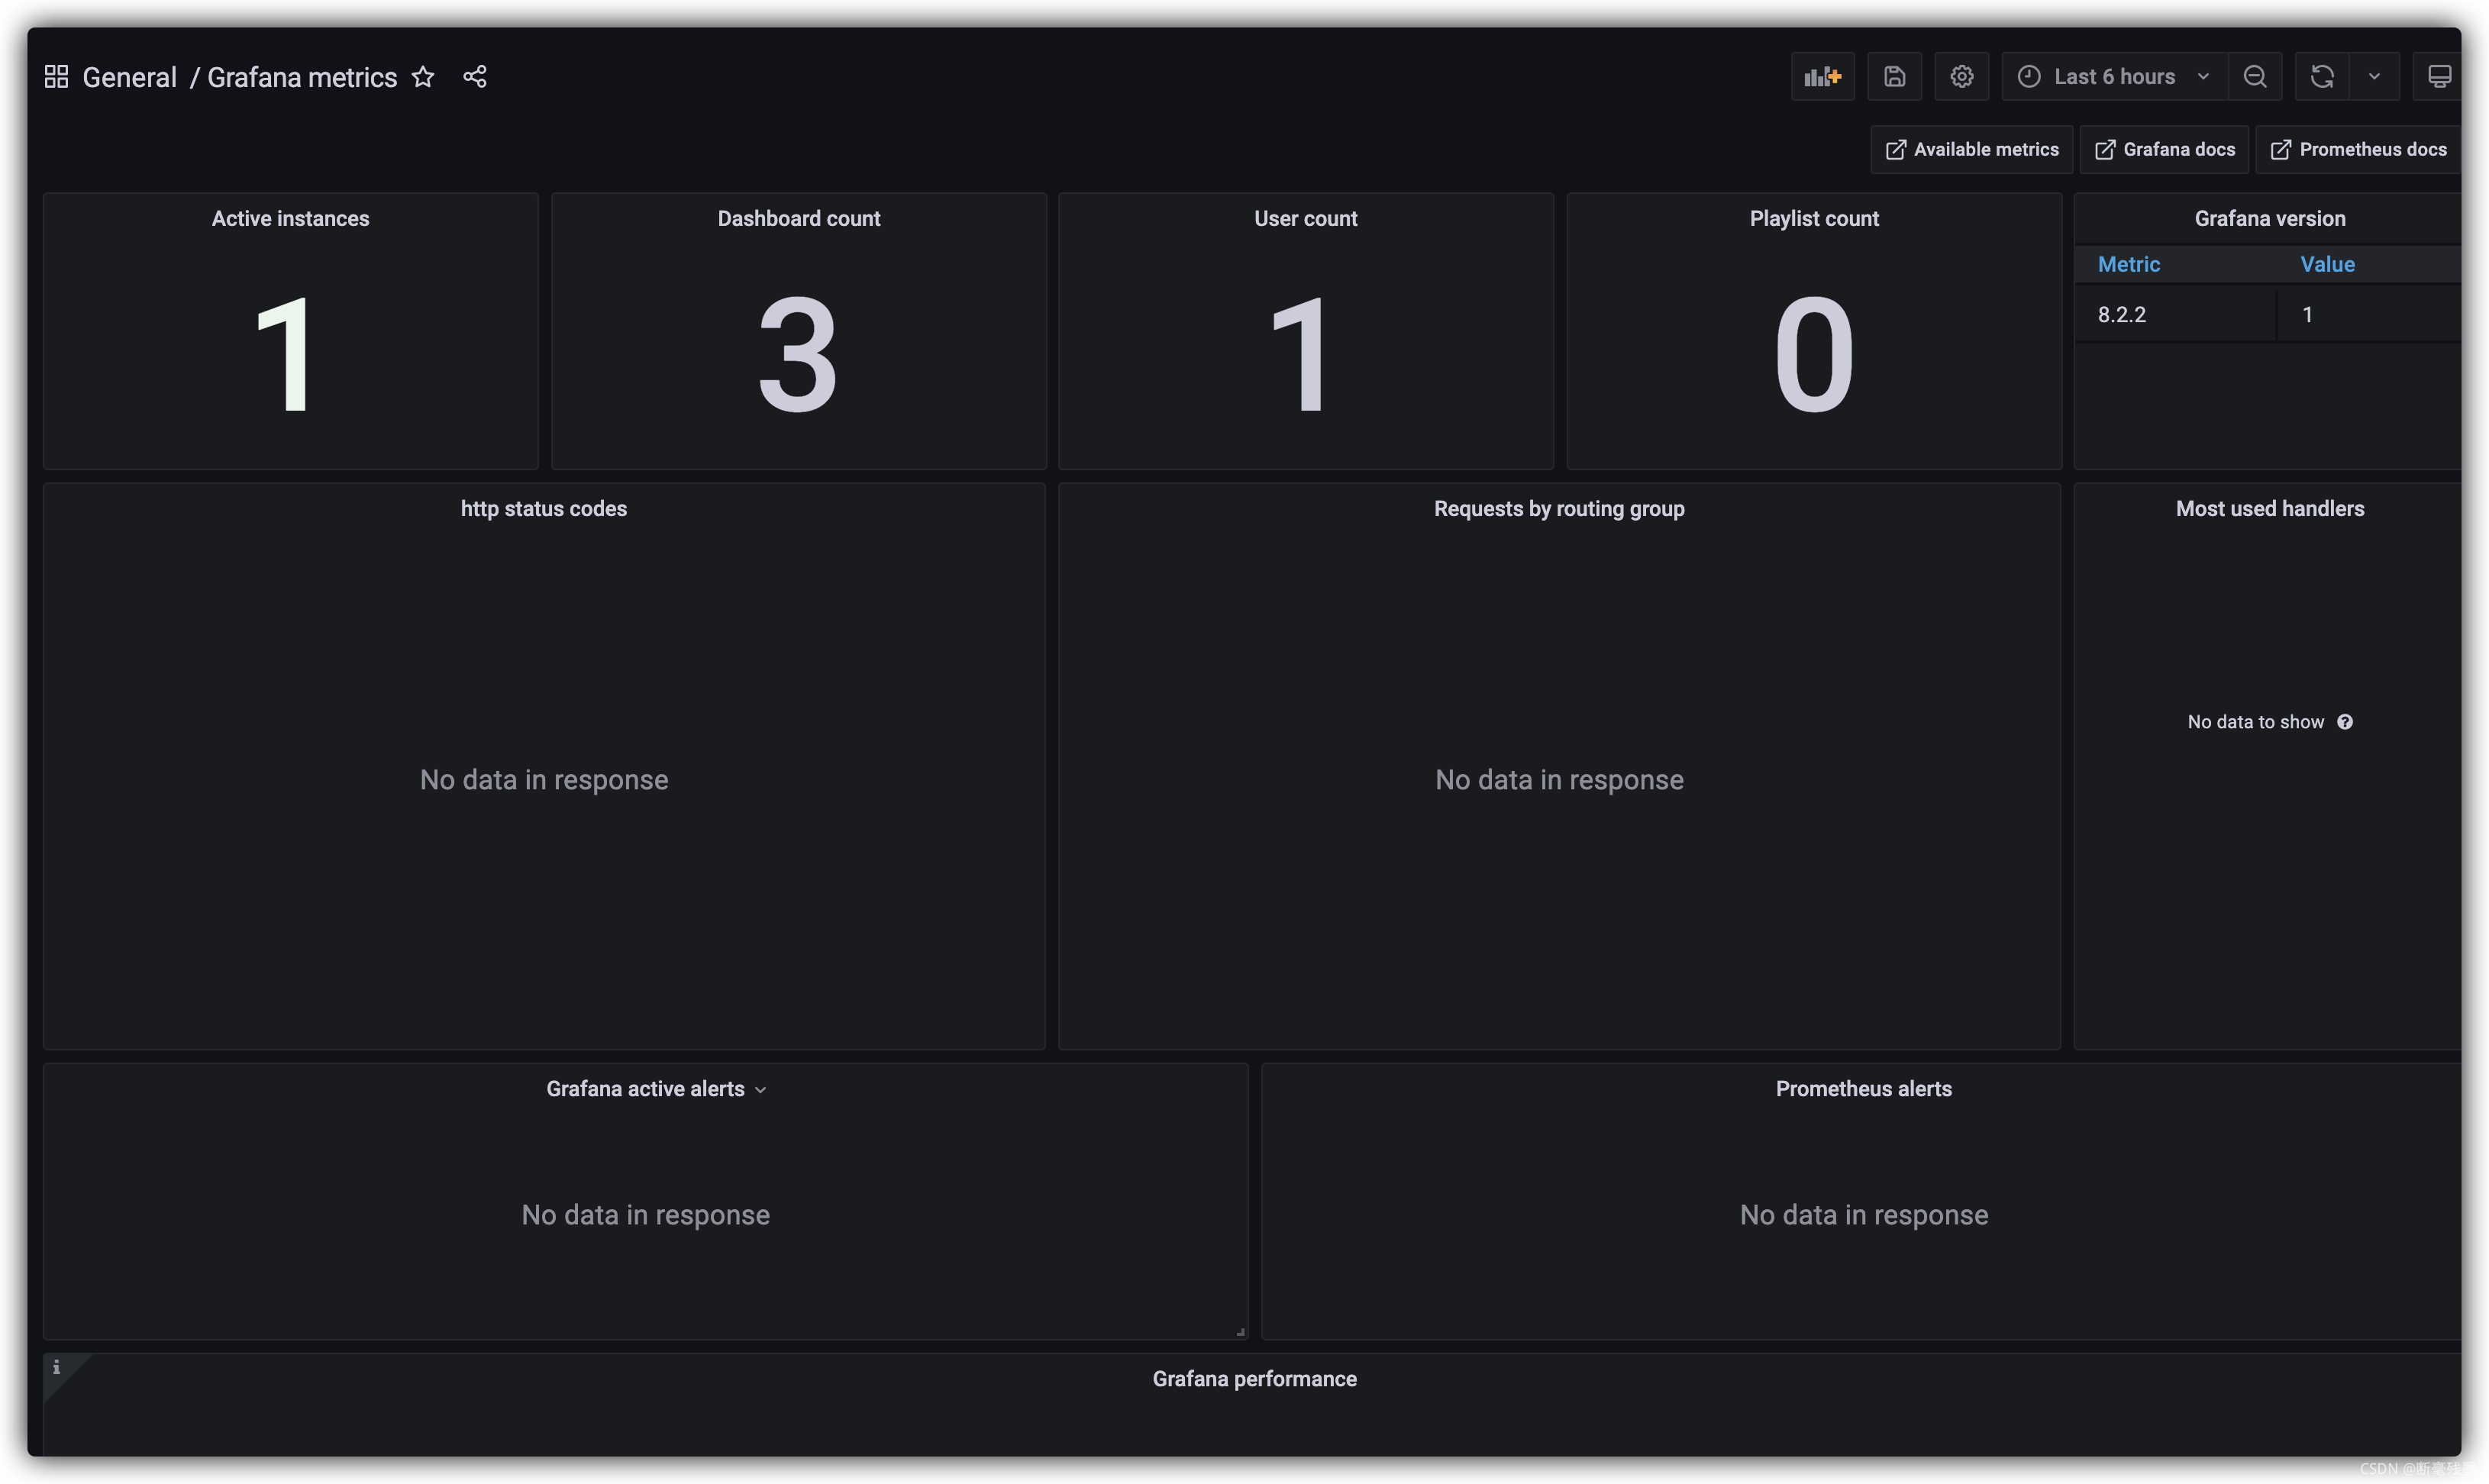
Task: Expand the refresh interval dropdown
Action: [2374, 76]
